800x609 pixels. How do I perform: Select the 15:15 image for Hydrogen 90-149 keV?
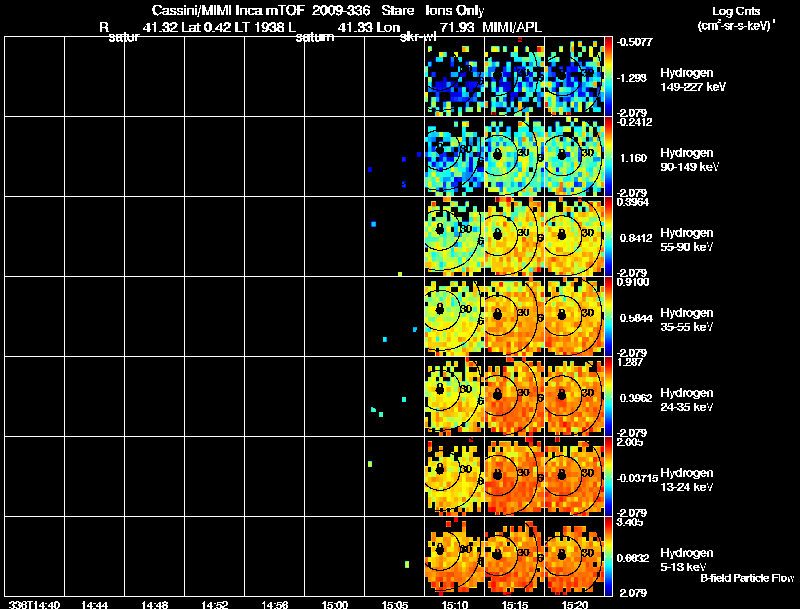pyautogui.click(x=514, y=157)
